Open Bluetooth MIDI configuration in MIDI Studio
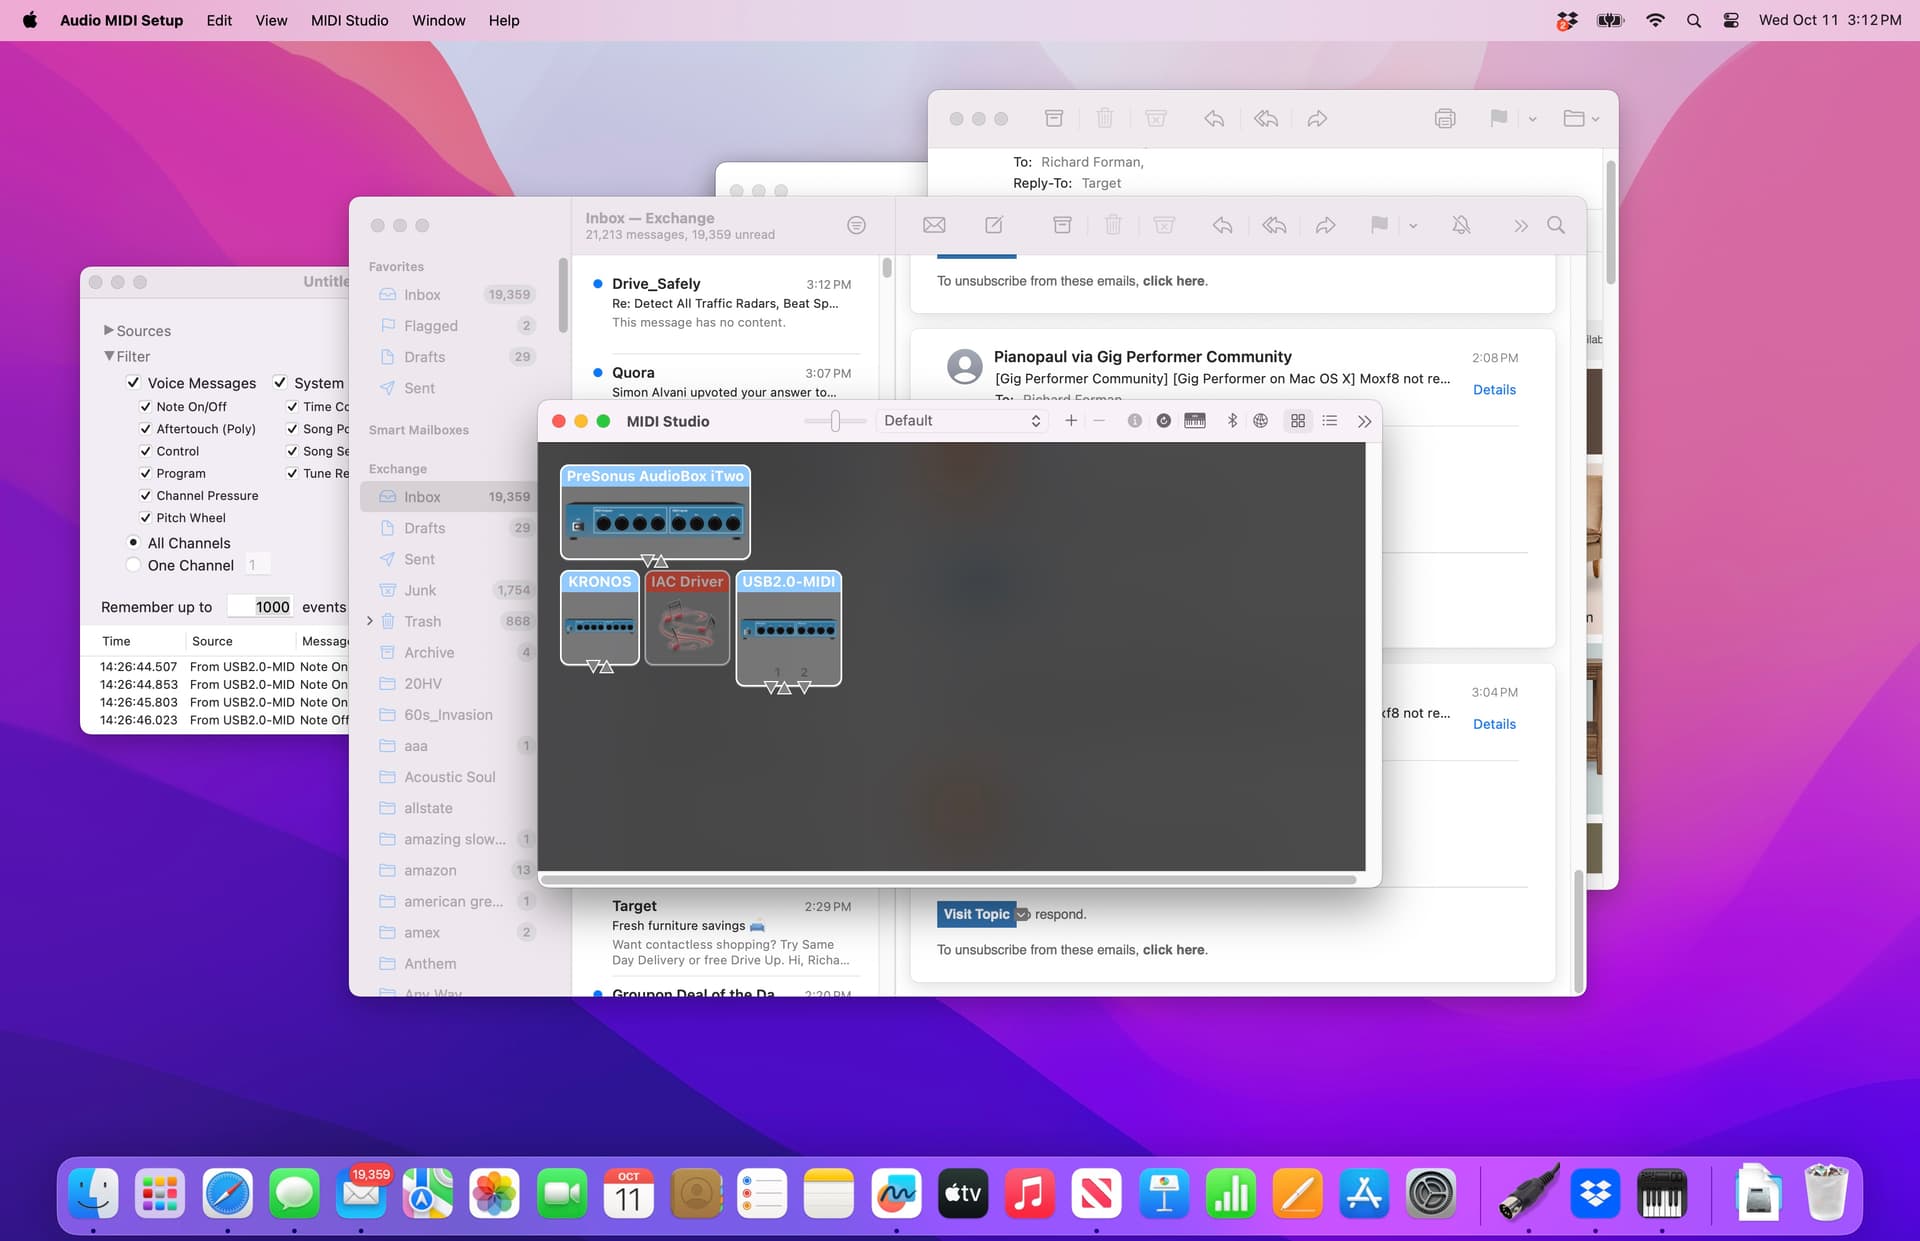This screenshot has height=1241, width=1920. tap(1232, 421)
